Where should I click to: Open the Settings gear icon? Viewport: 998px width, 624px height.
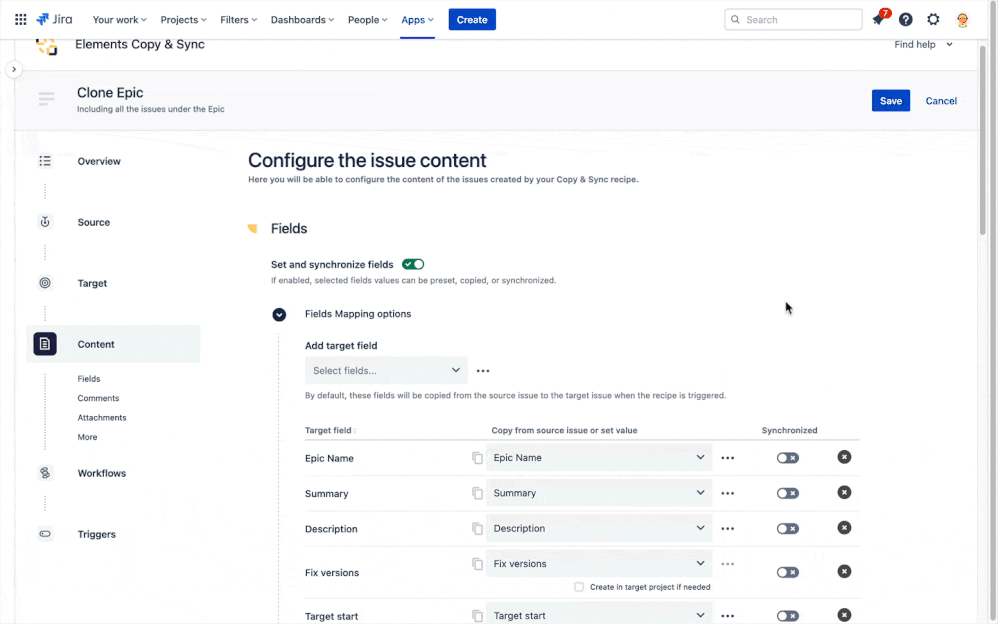pyautogui.click(x=933, y=20)
